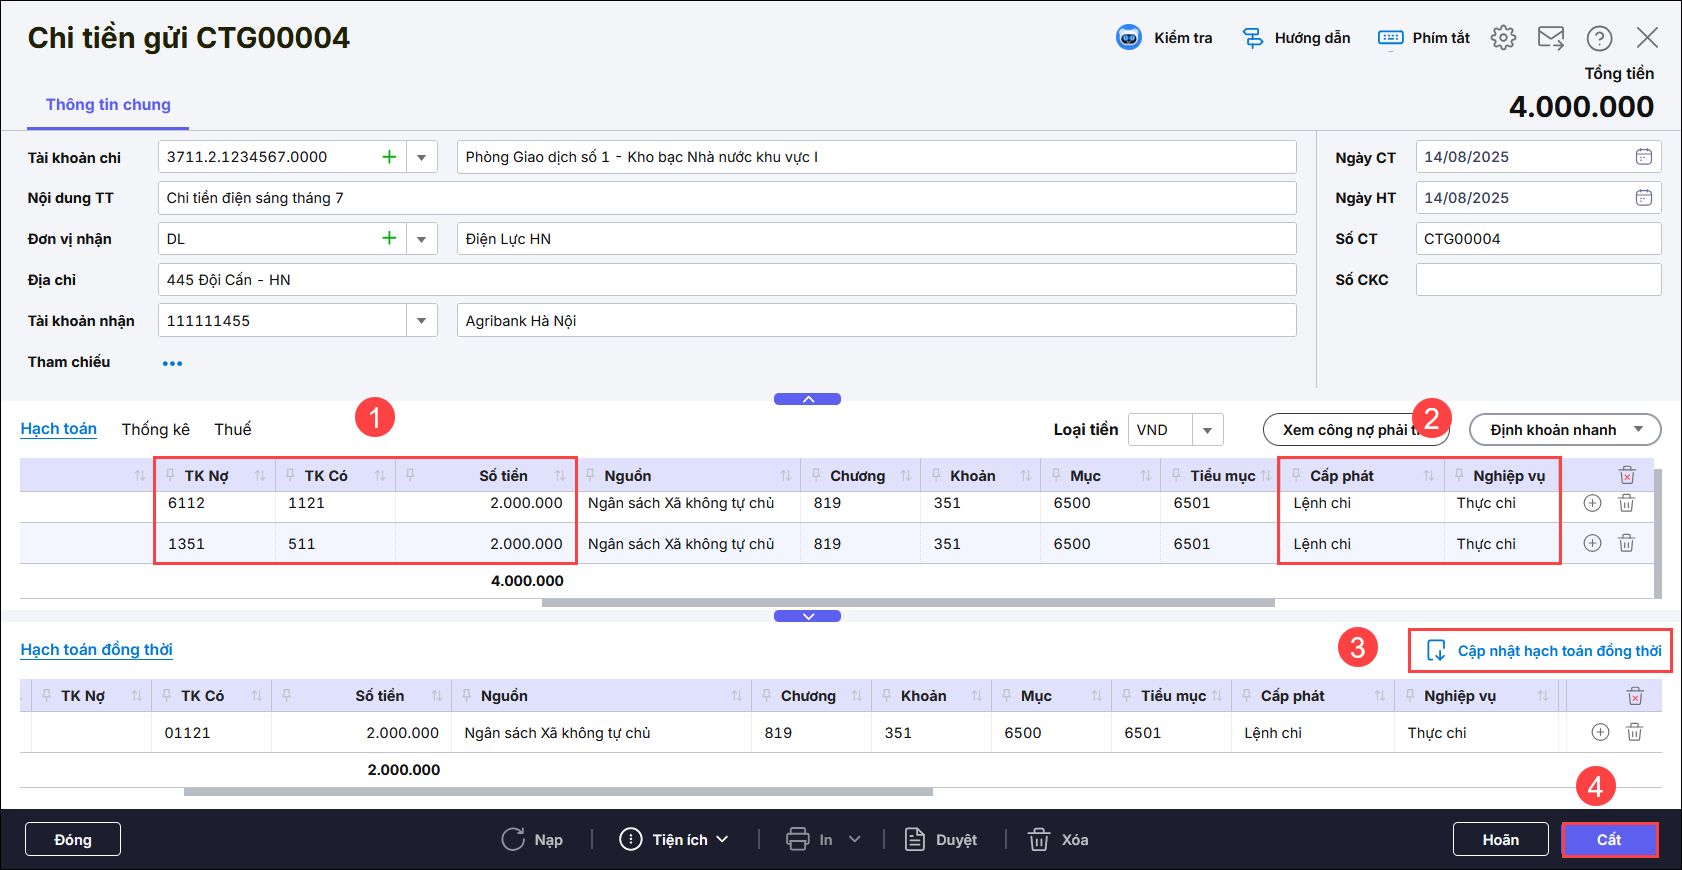1682x870 pixels.
Task: Open the settings gear icon
Action: coord(1502,38)
